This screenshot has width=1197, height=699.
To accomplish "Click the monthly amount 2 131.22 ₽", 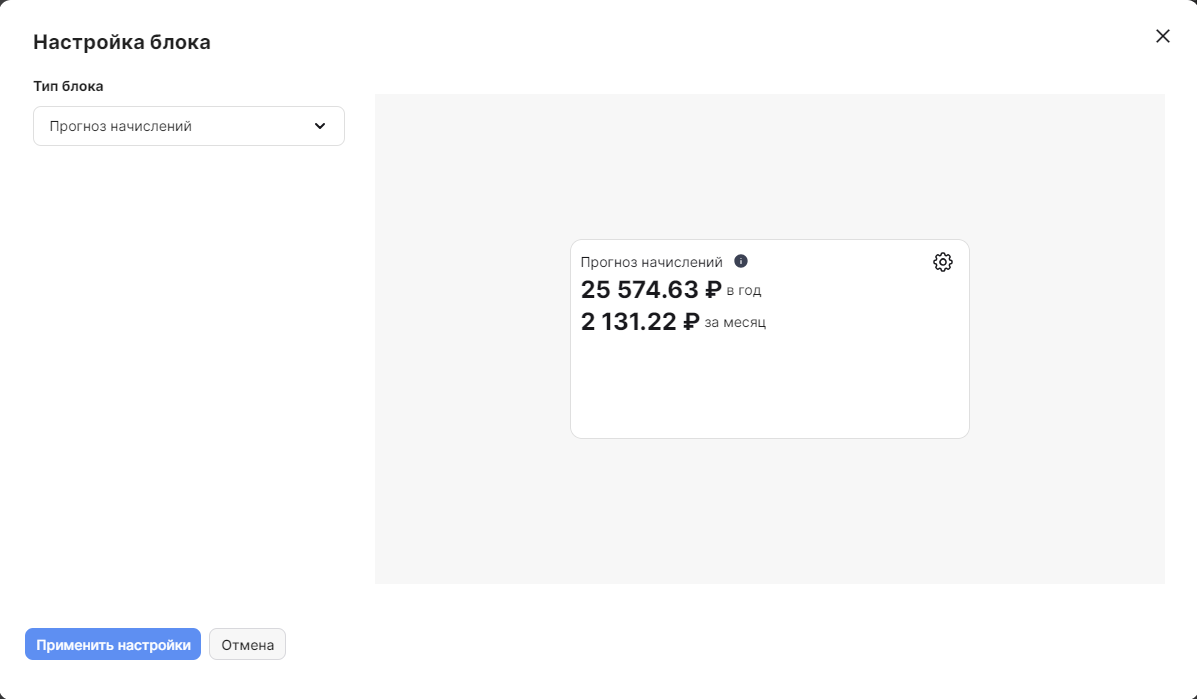I will (x=628, y=322).
